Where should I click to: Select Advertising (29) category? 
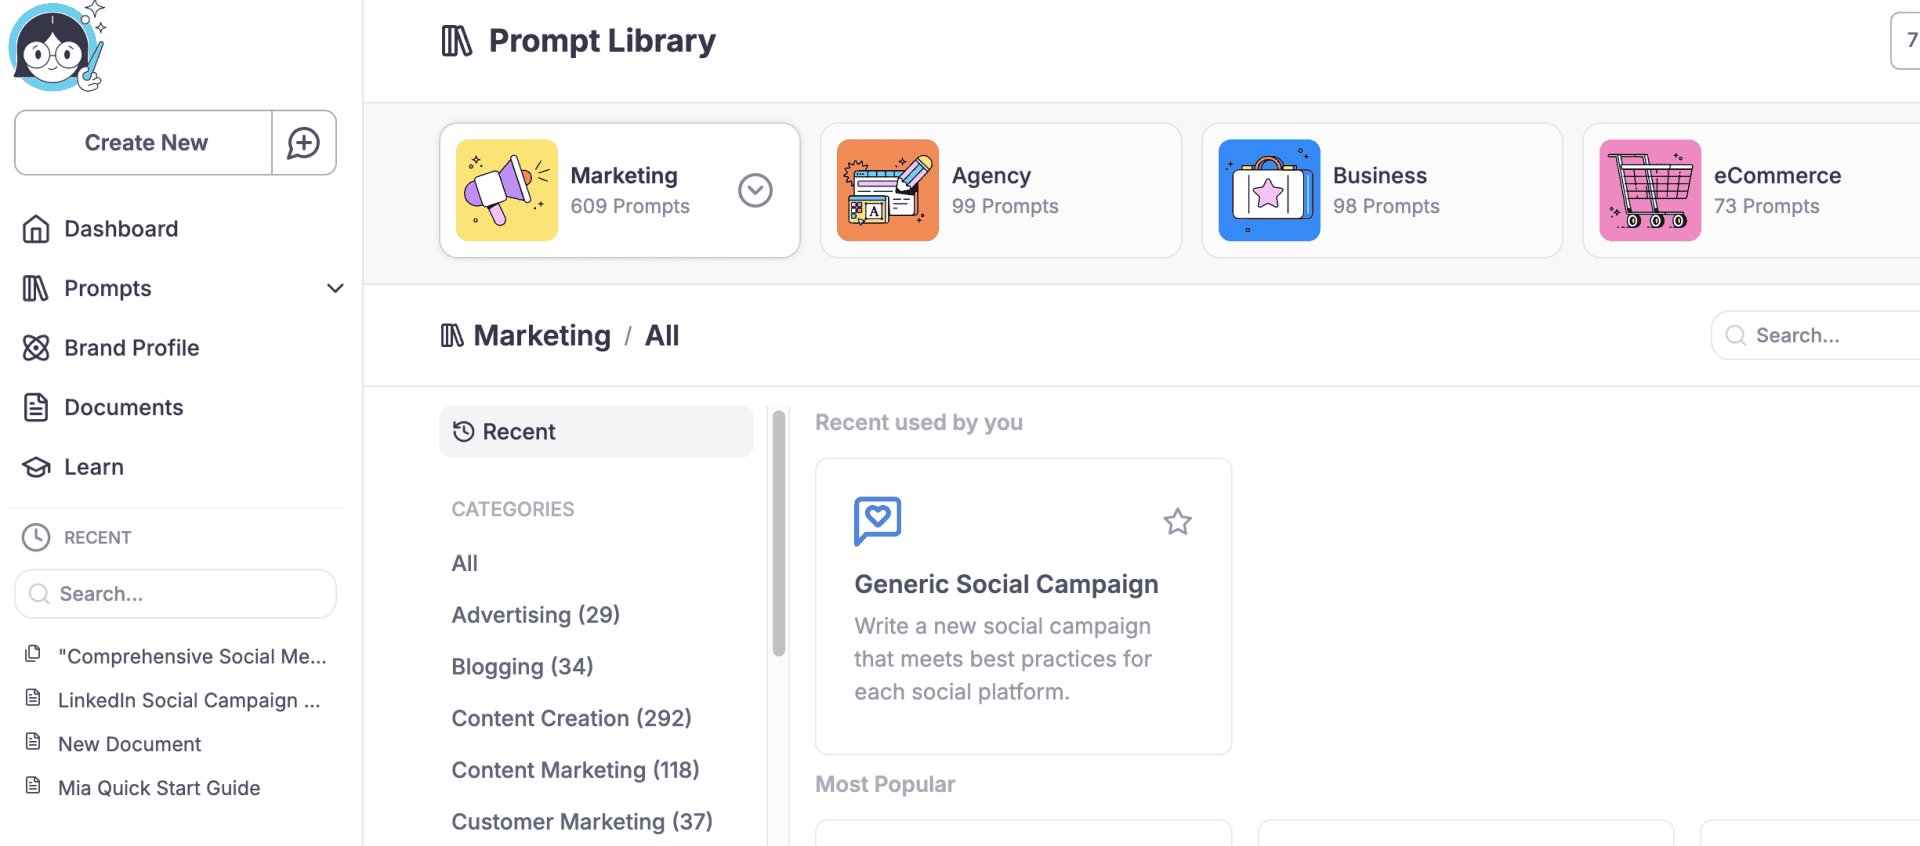pos(536,615)
